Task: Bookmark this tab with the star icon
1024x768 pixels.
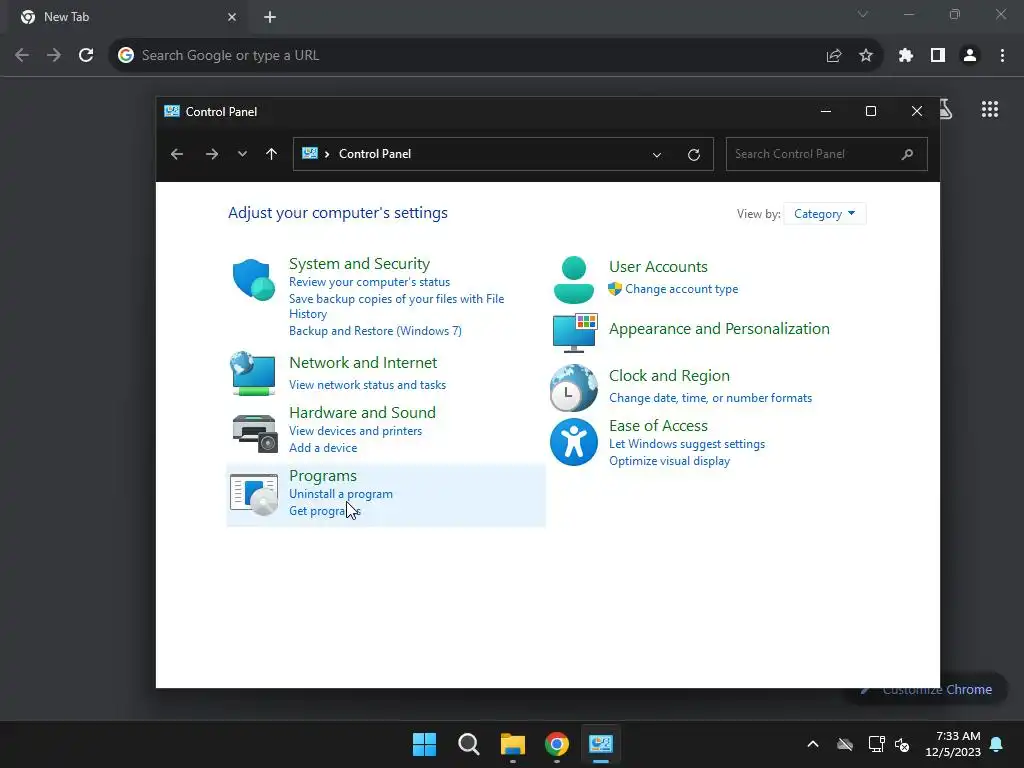Action: click(x=866, y=56)
